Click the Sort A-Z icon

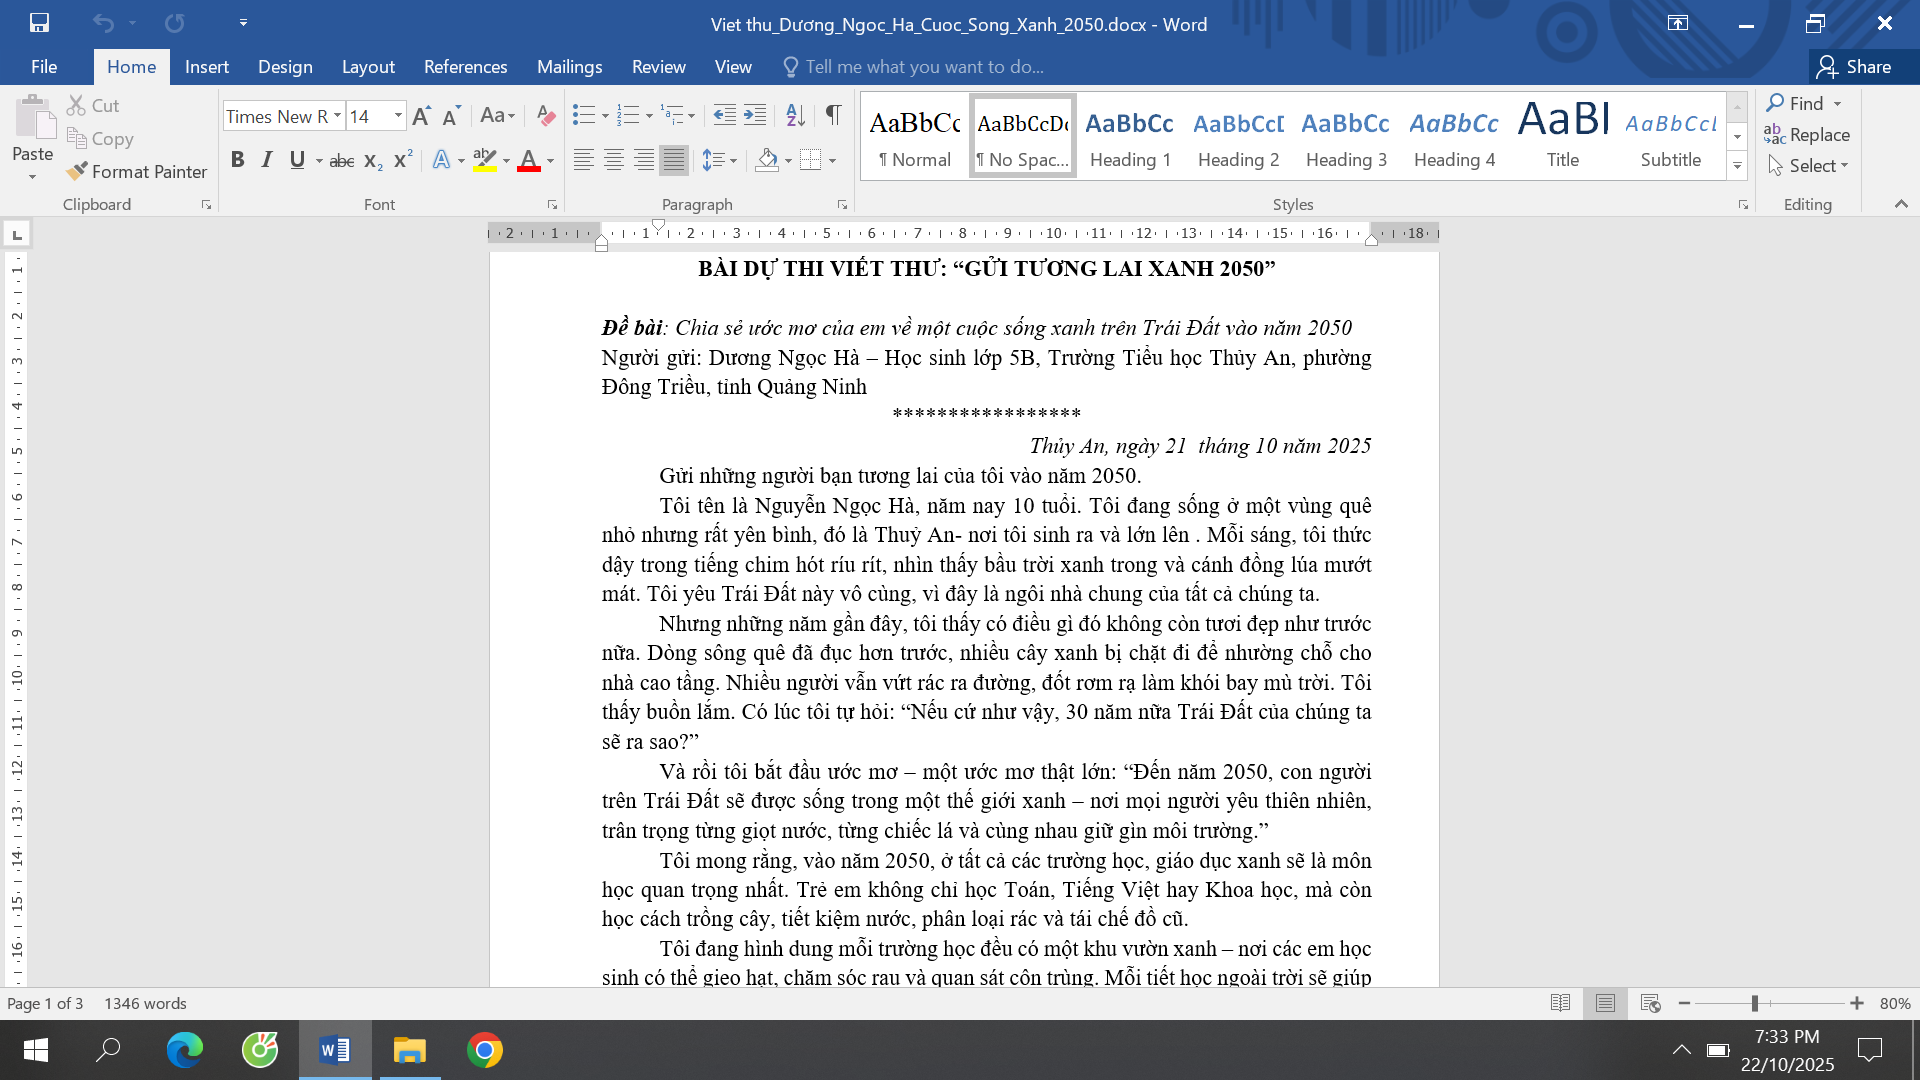click(796, 116)
